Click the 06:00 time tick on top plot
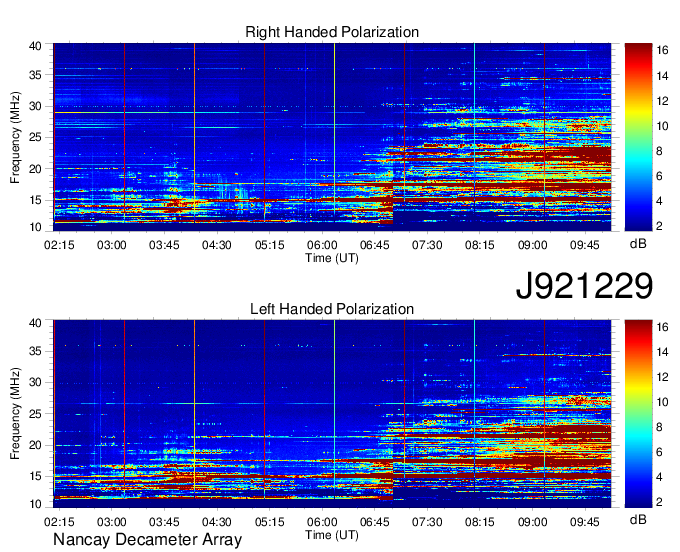Screen dimensions: 680x552 322,245
